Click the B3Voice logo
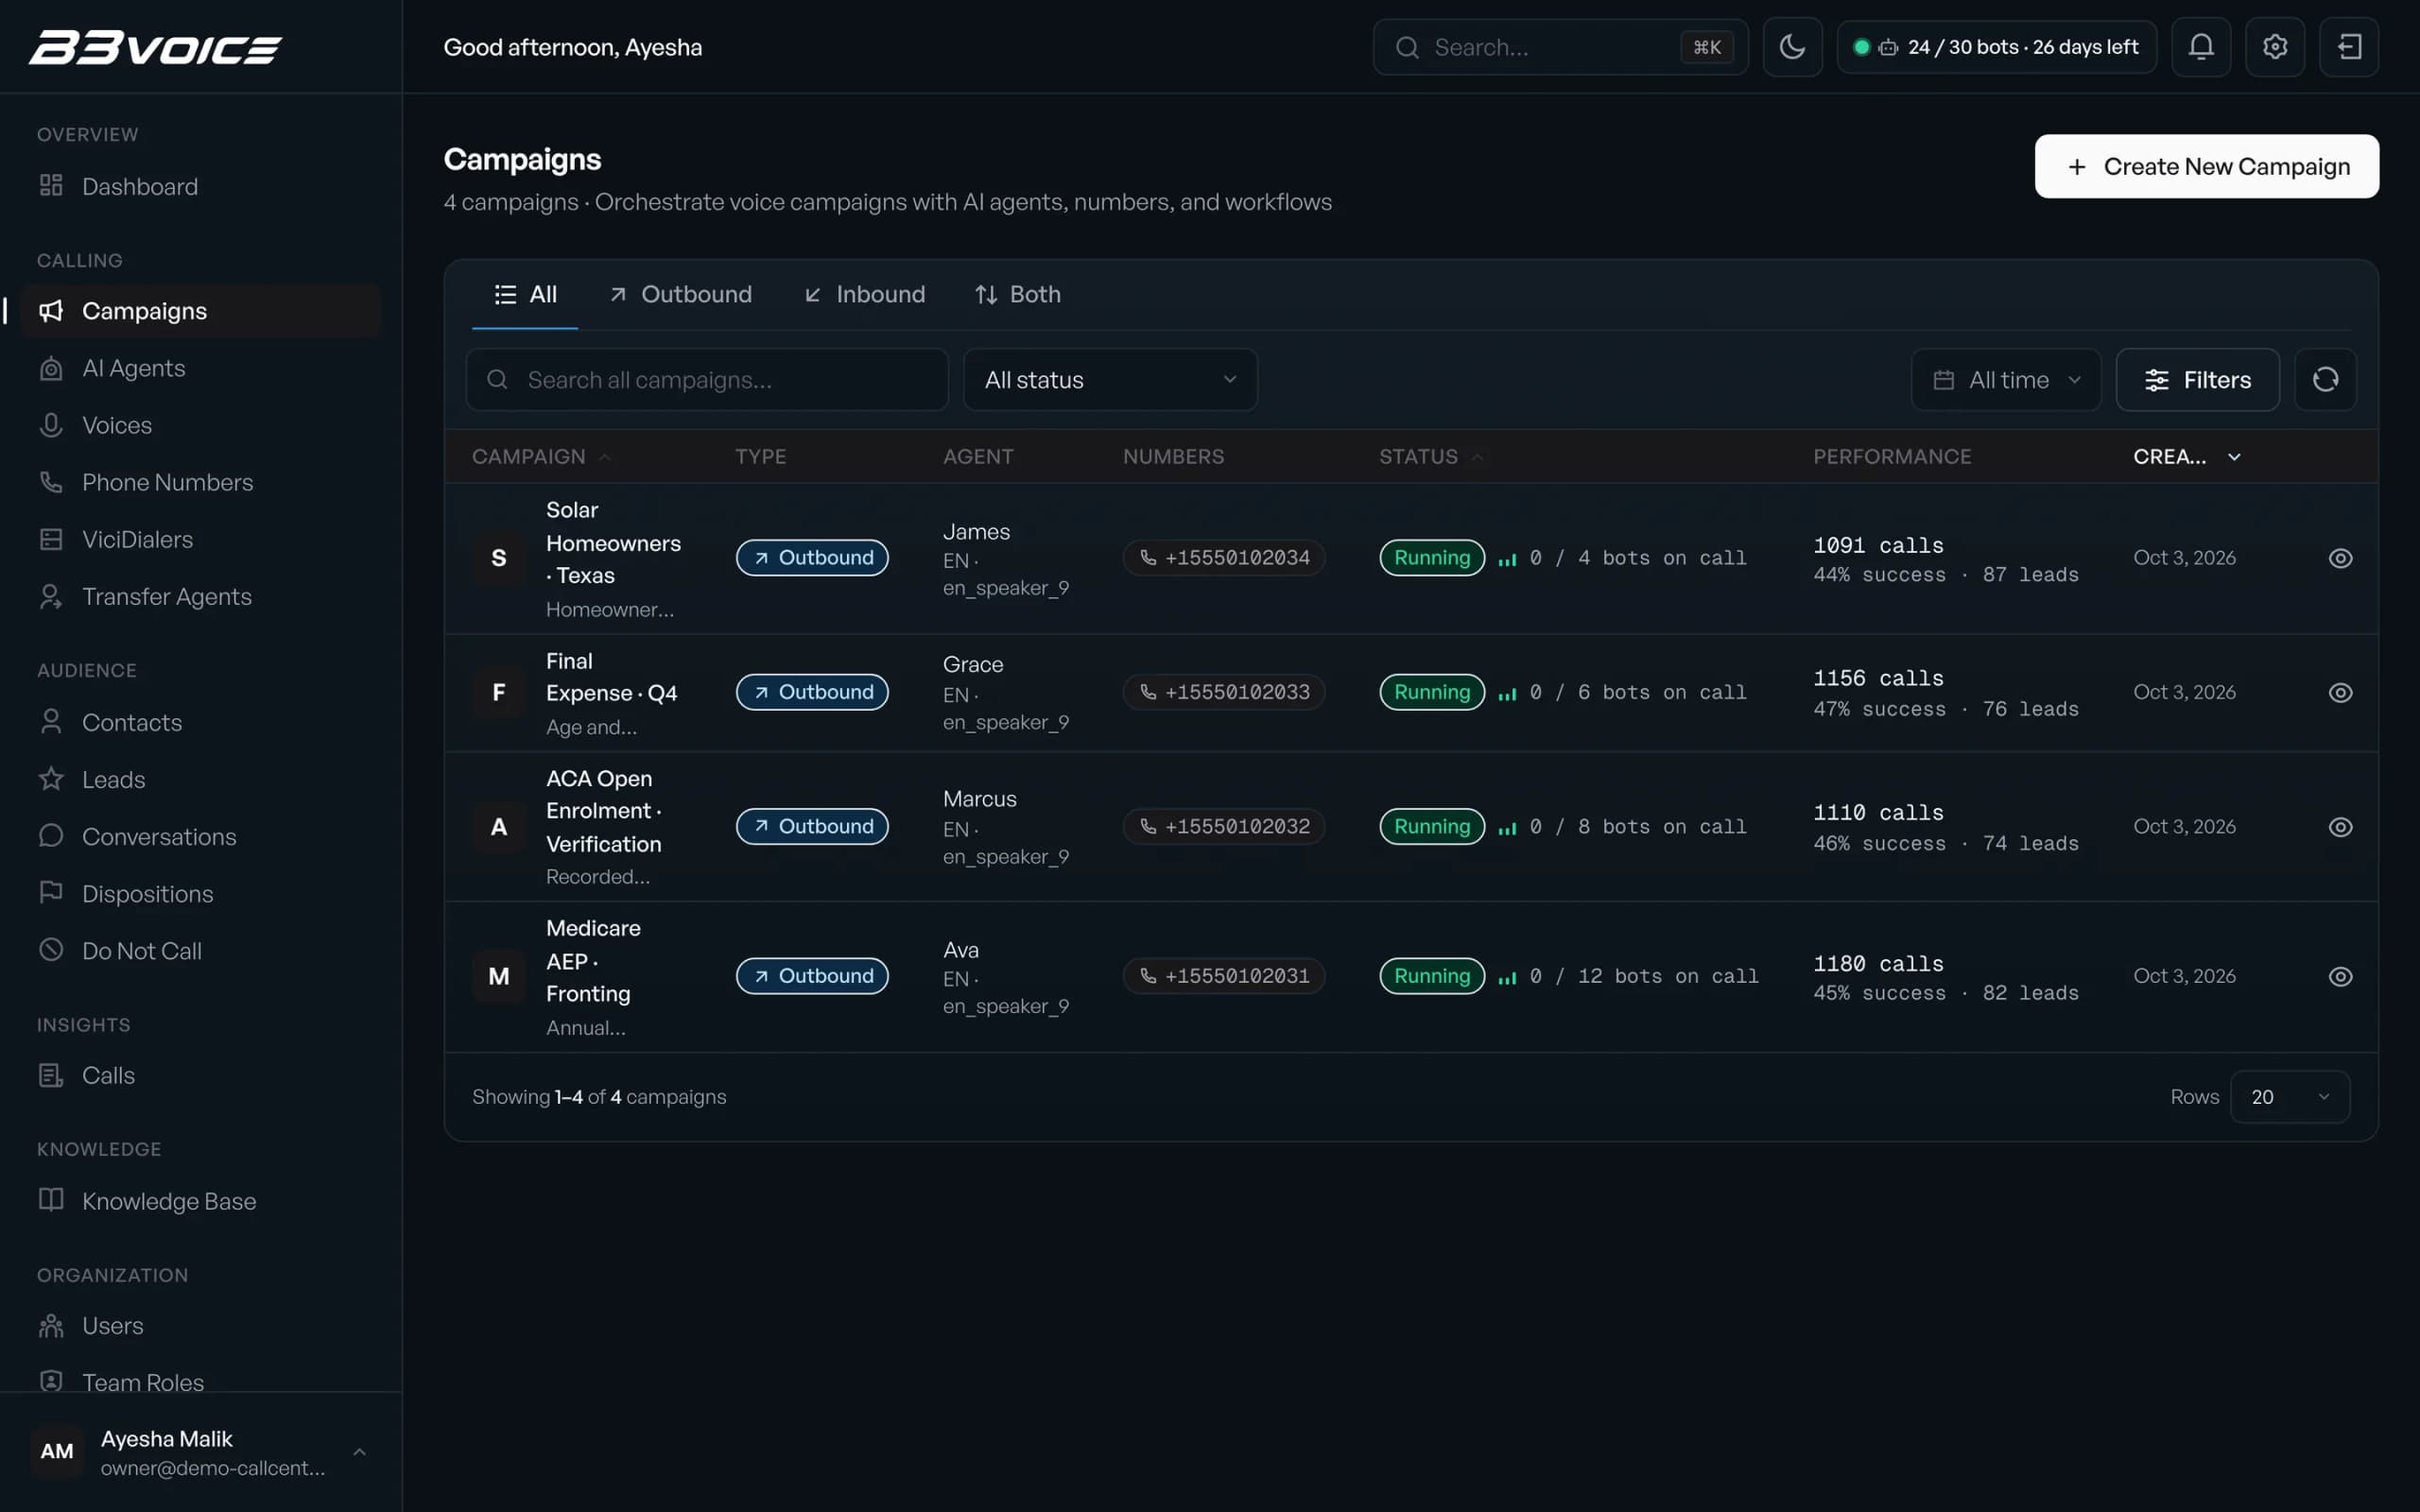The width and height of the screenshot is (2420, 1512). 156,47
